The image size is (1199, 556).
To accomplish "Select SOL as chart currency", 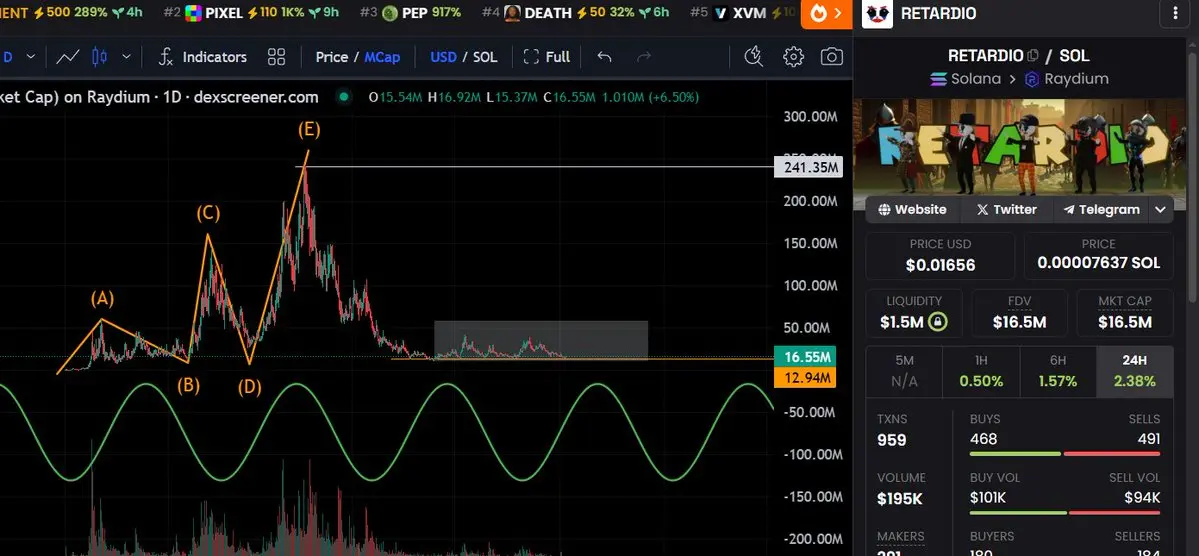I will [x=485, y=57].
